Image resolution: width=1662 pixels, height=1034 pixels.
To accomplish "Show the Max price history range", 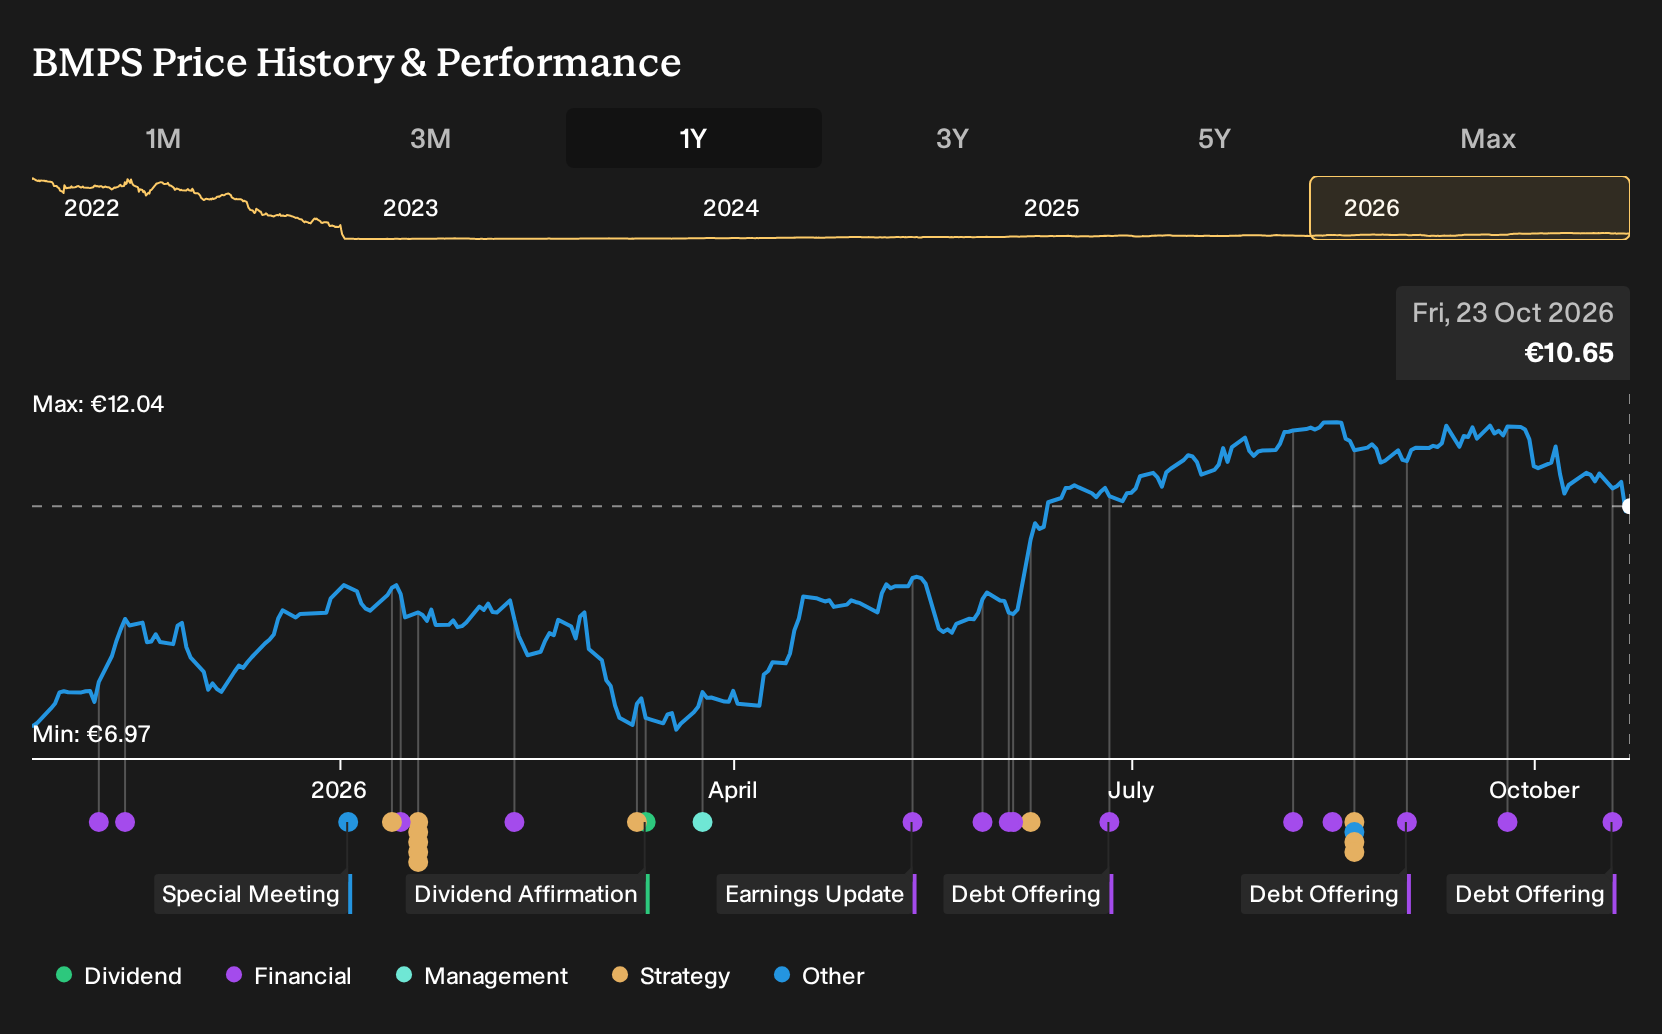I will click(1488, 138).
